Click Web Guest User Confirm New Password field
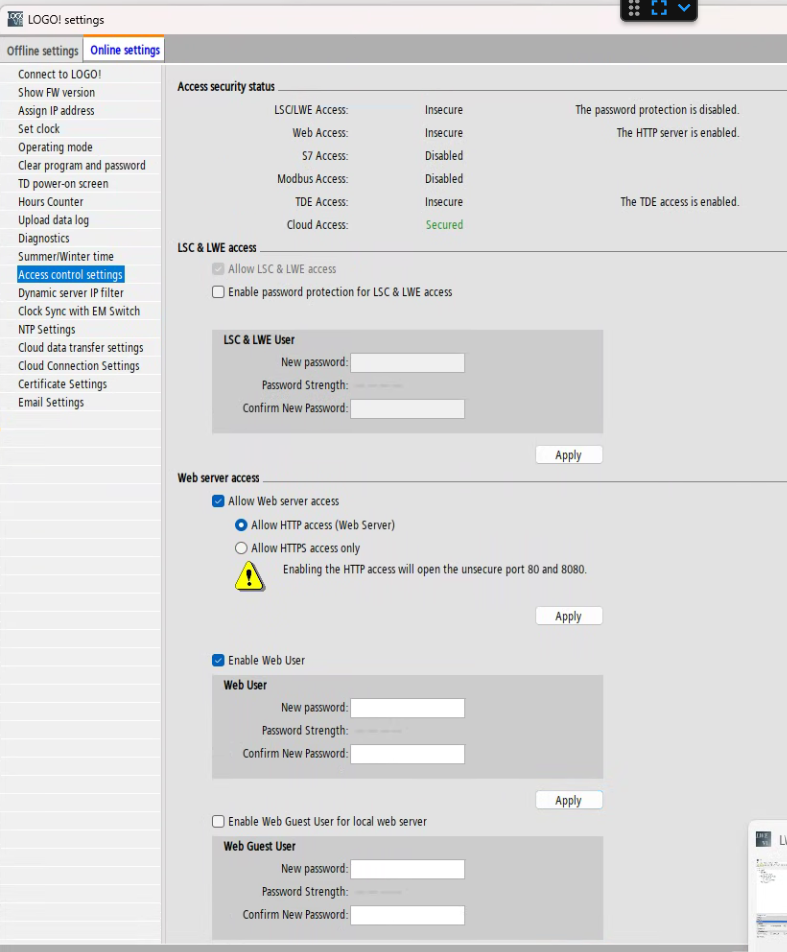 (x=407, y=915)
